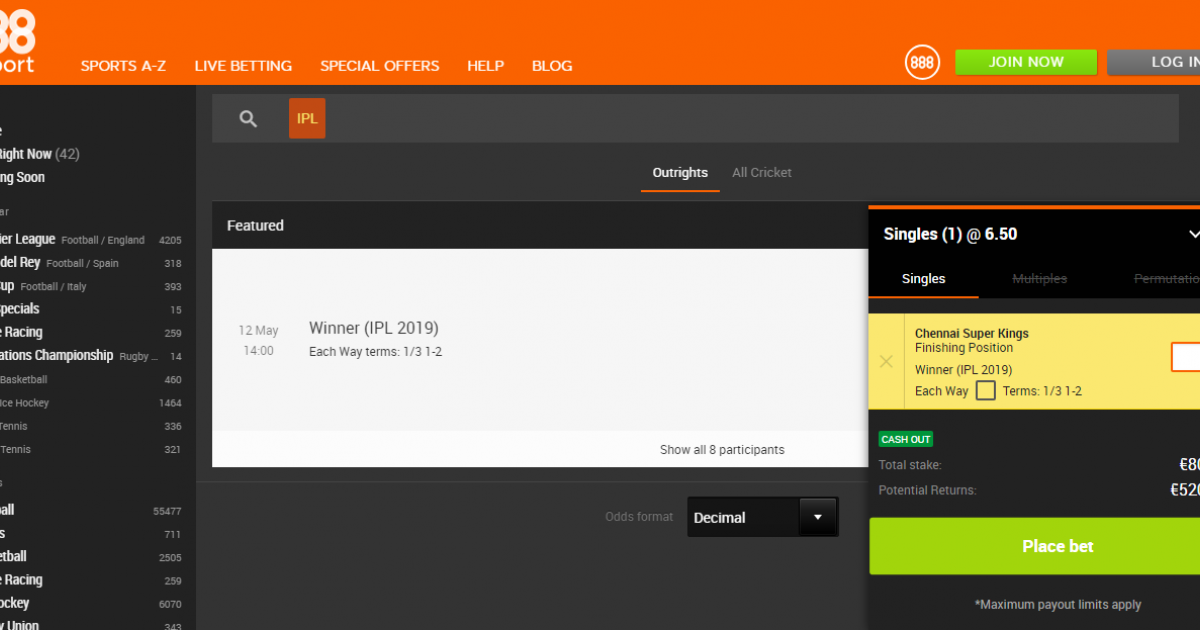
Task: Open SPECIAL OFFERS in the top navigation
Action: (x=380, y=66)
